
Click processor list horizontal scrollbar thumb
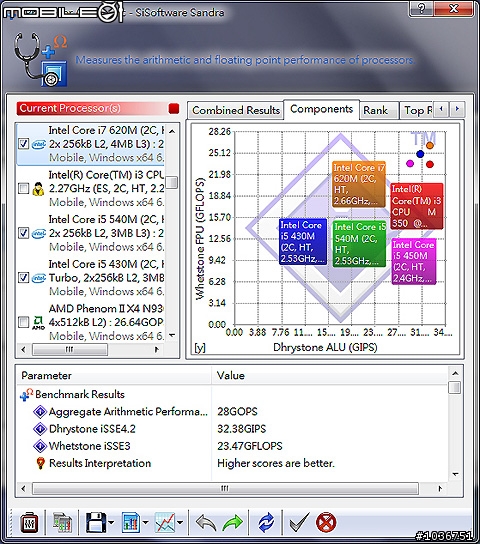pyautogui.click(x=70, y=349)
